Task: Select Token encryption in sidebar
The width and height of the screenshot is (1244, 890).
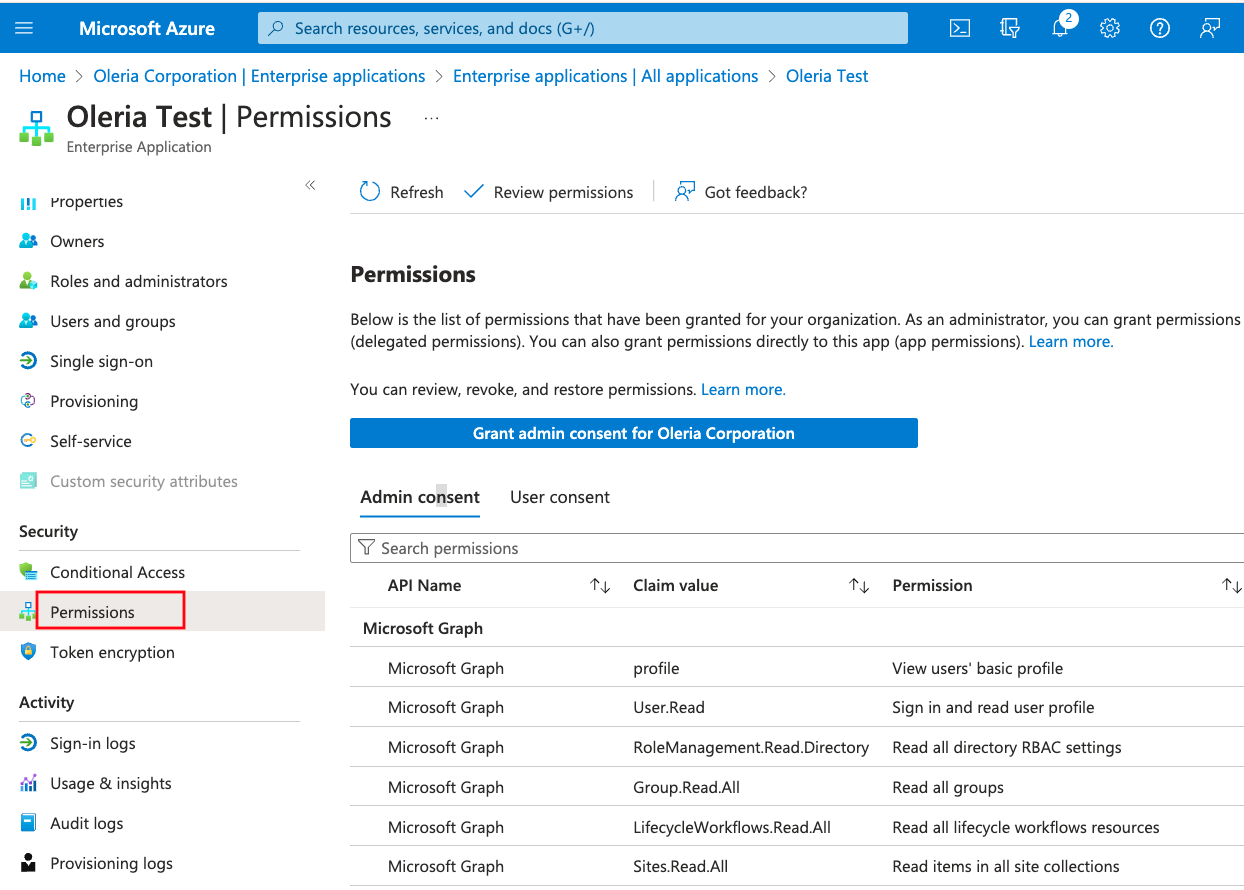Action: click(x=111, y=652)
